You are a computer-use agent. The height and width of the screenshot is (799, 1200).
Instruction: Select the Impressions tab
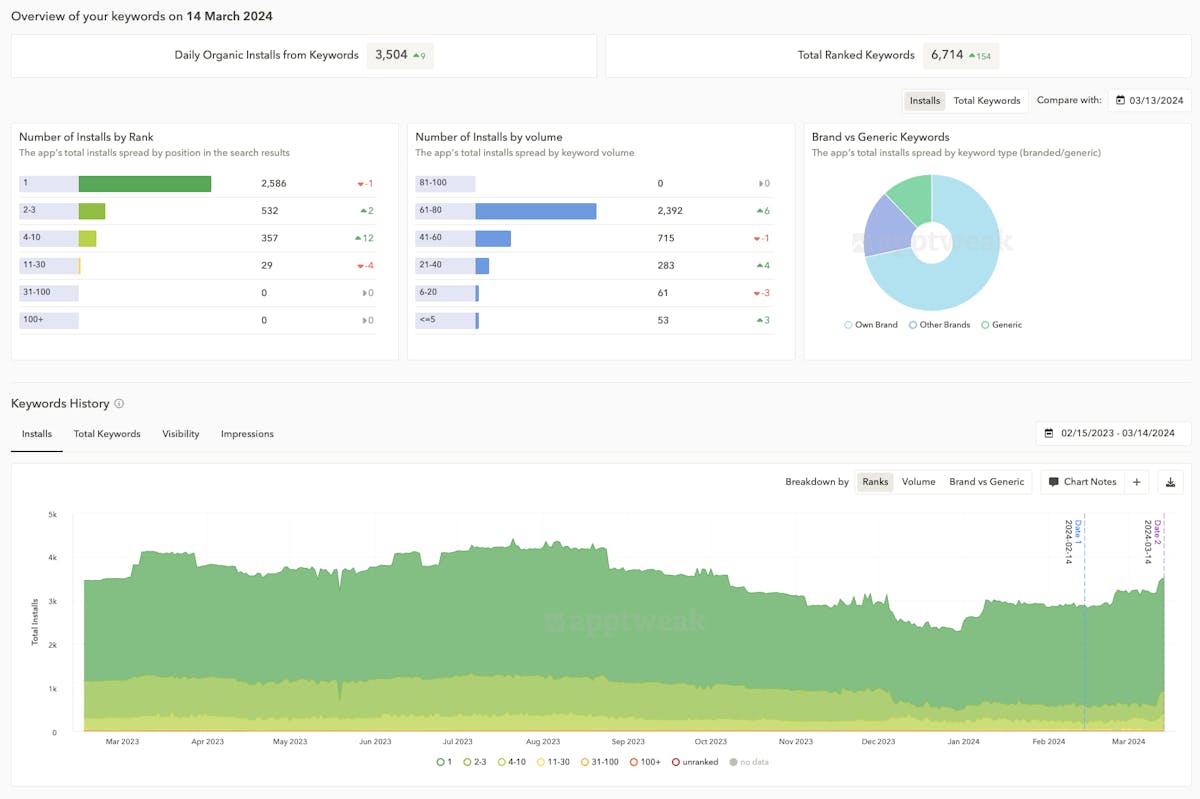tap(247, 434)
